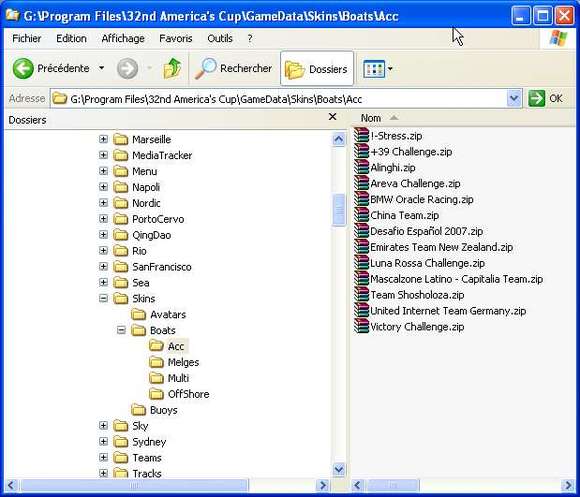Click the grey forward arrow button
580x497 pixels.
coord(127,68)
